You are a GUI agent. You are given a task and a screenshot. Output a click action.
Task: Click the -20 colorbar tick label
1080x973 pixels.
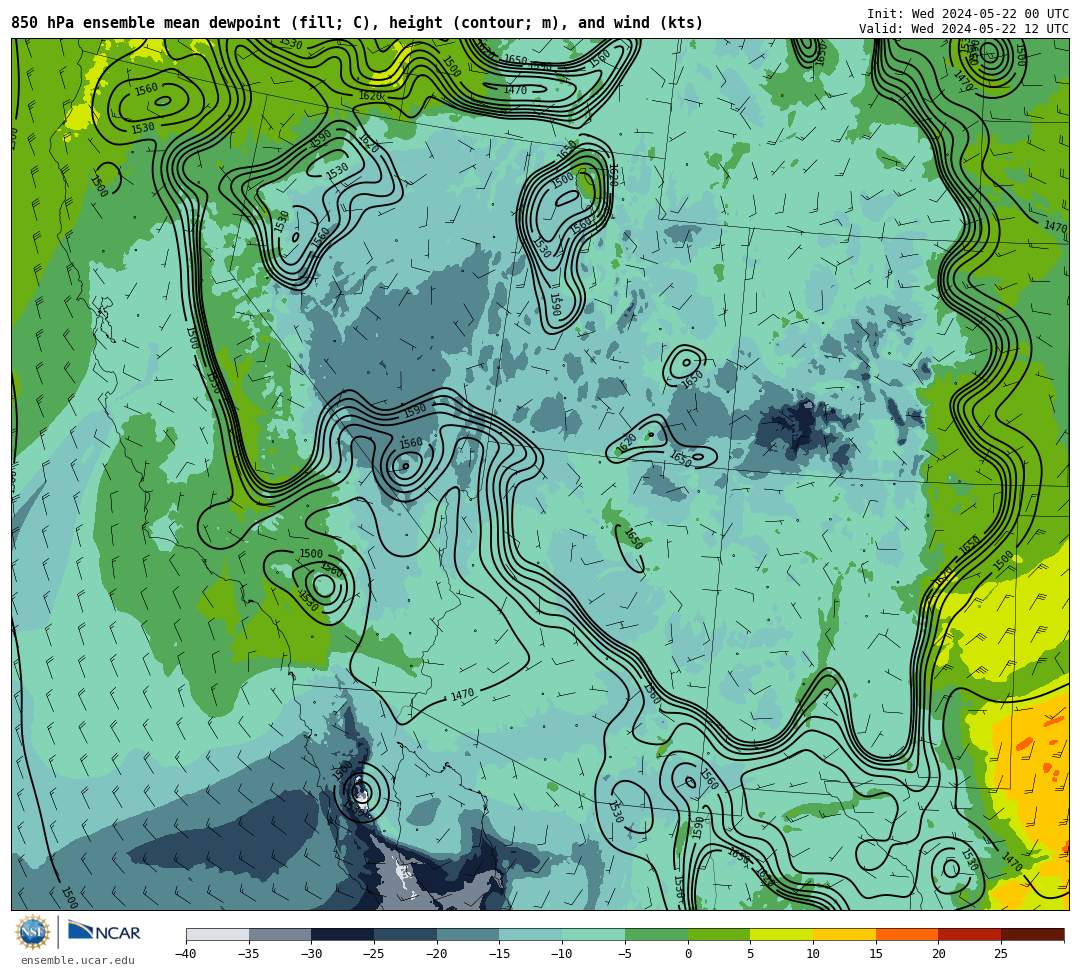pyautogui.click(x=437, y=954)
